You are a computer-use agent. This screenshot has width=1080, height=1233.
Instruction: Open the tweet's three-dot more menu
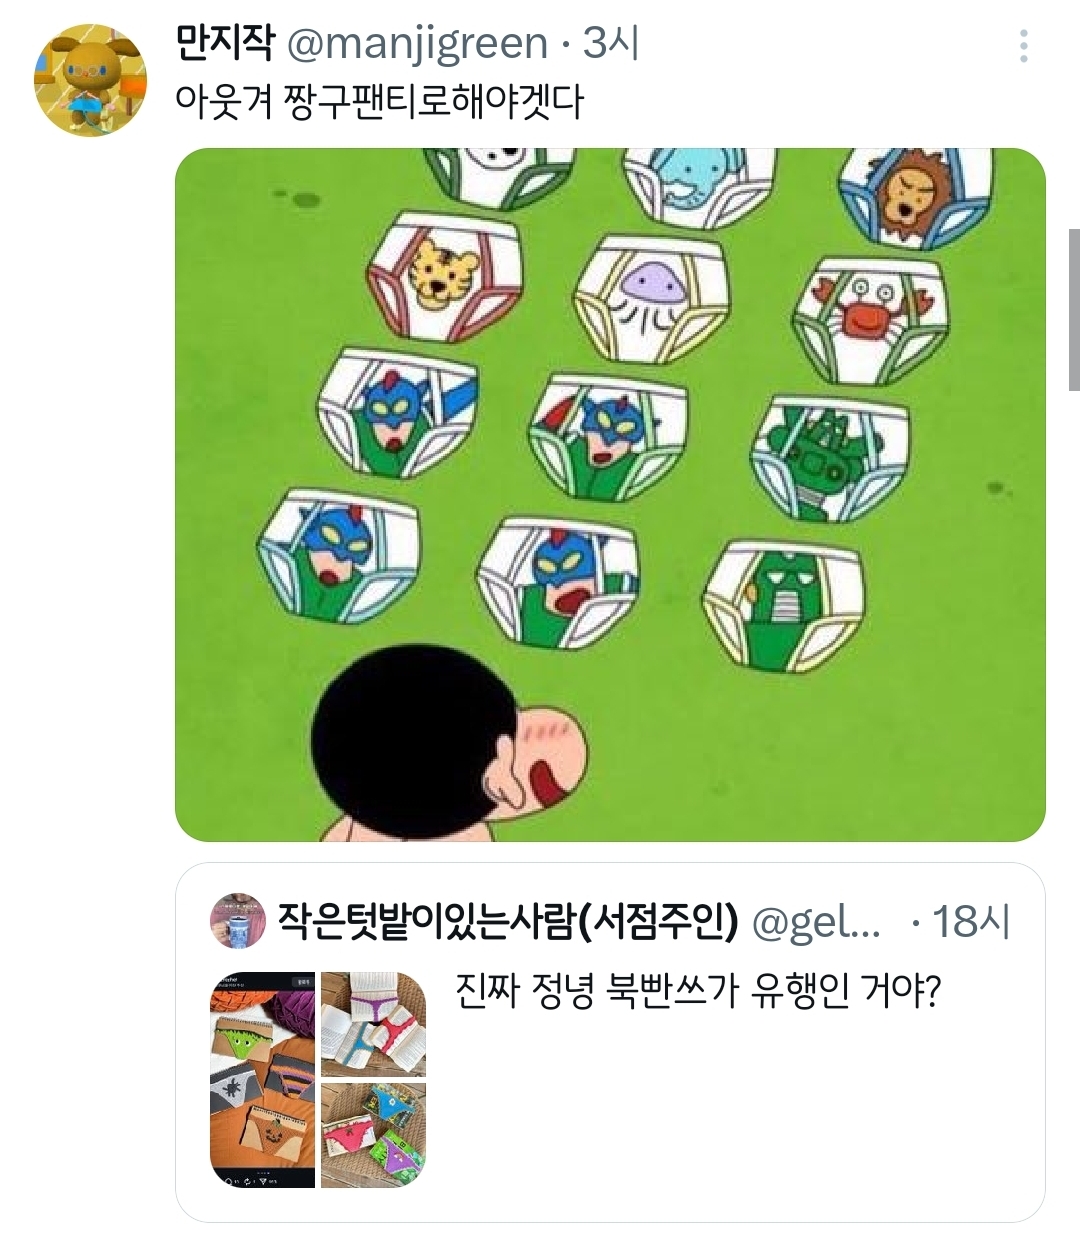click(1023, 46)
